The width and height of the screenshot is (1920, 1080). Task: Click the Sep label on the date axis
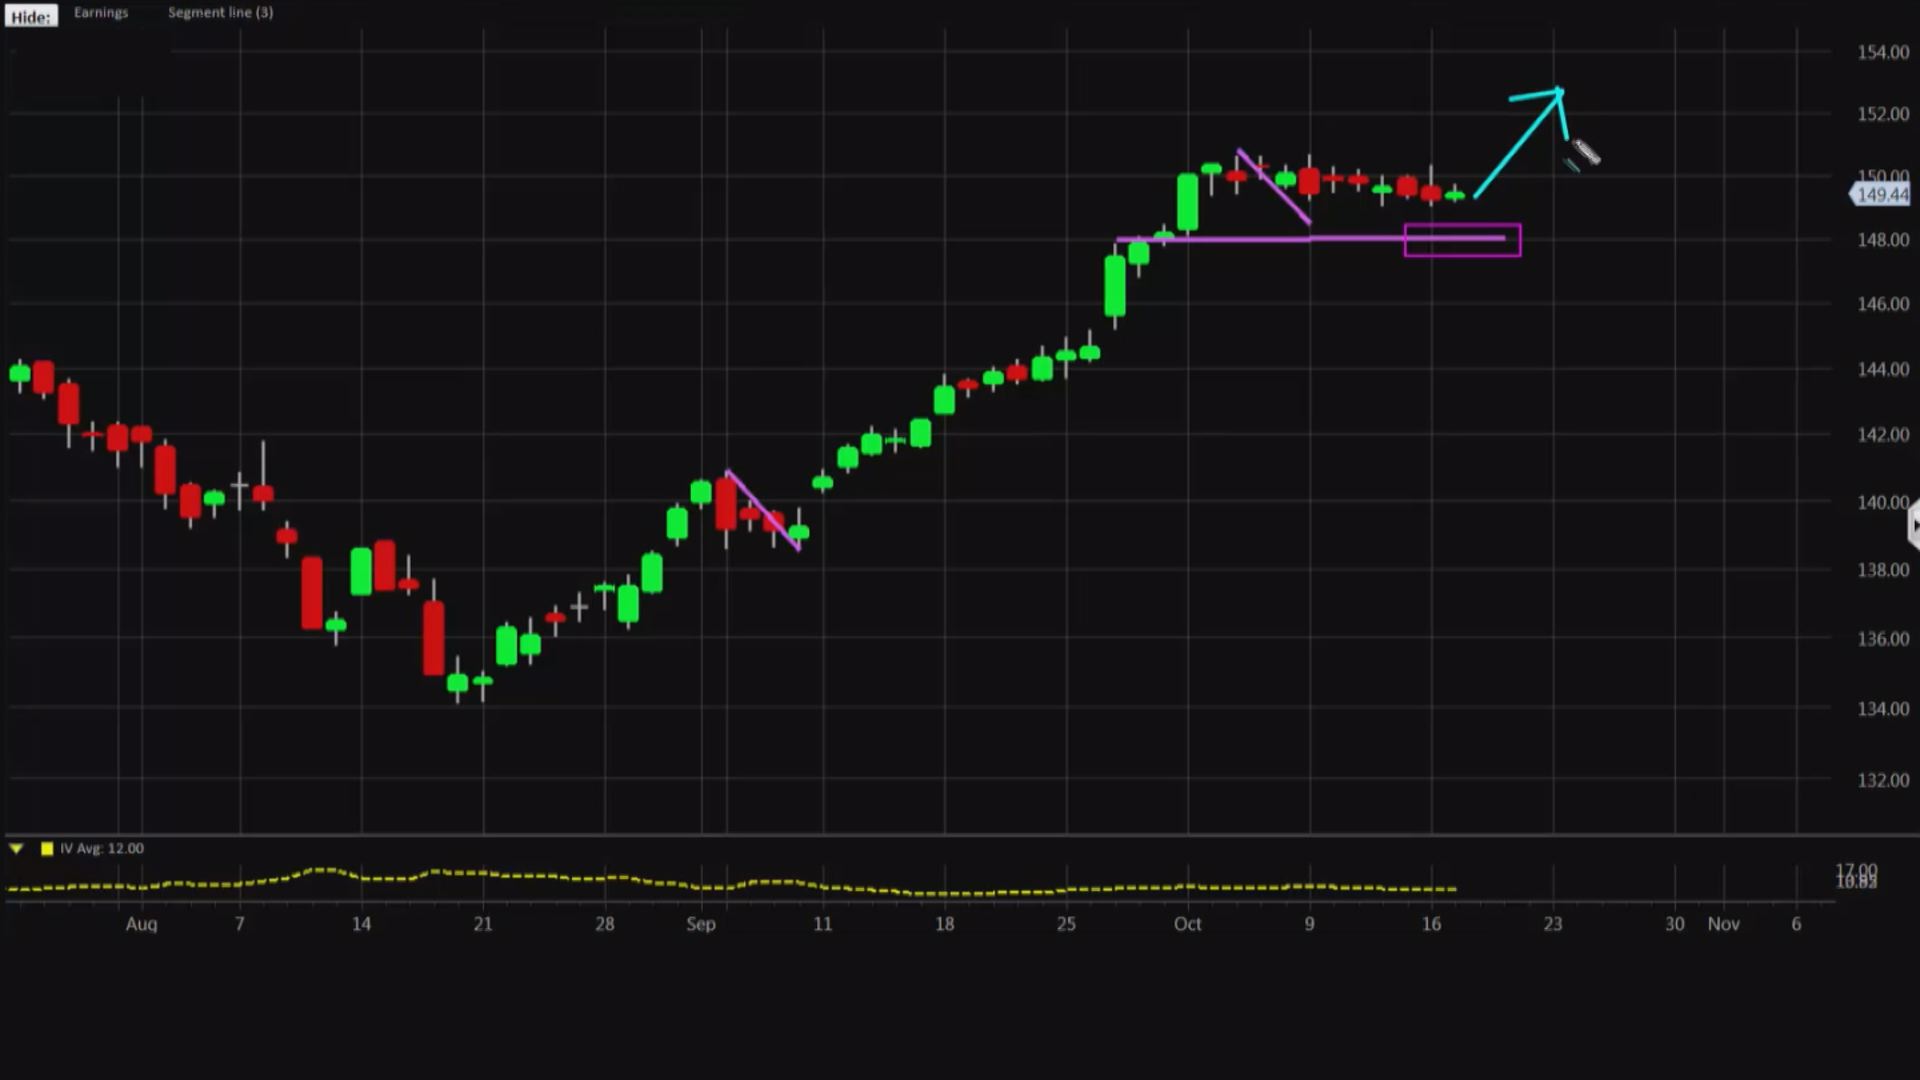click(700, 924)
